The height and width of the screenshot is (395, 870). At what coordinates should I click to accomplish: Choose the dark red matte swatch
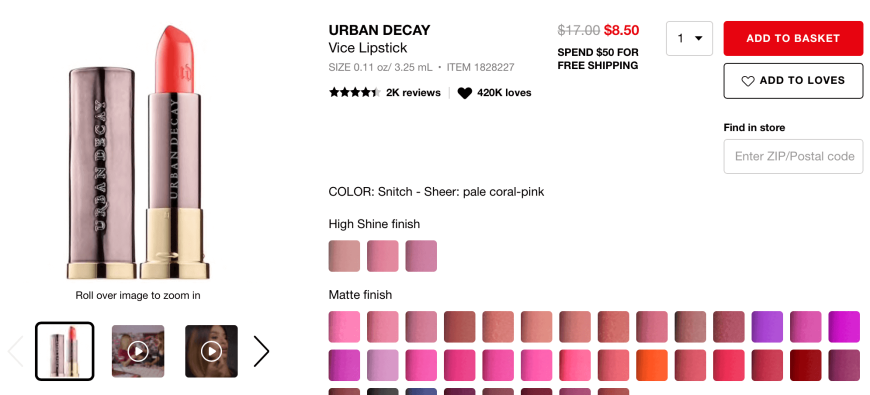[806, 365]
